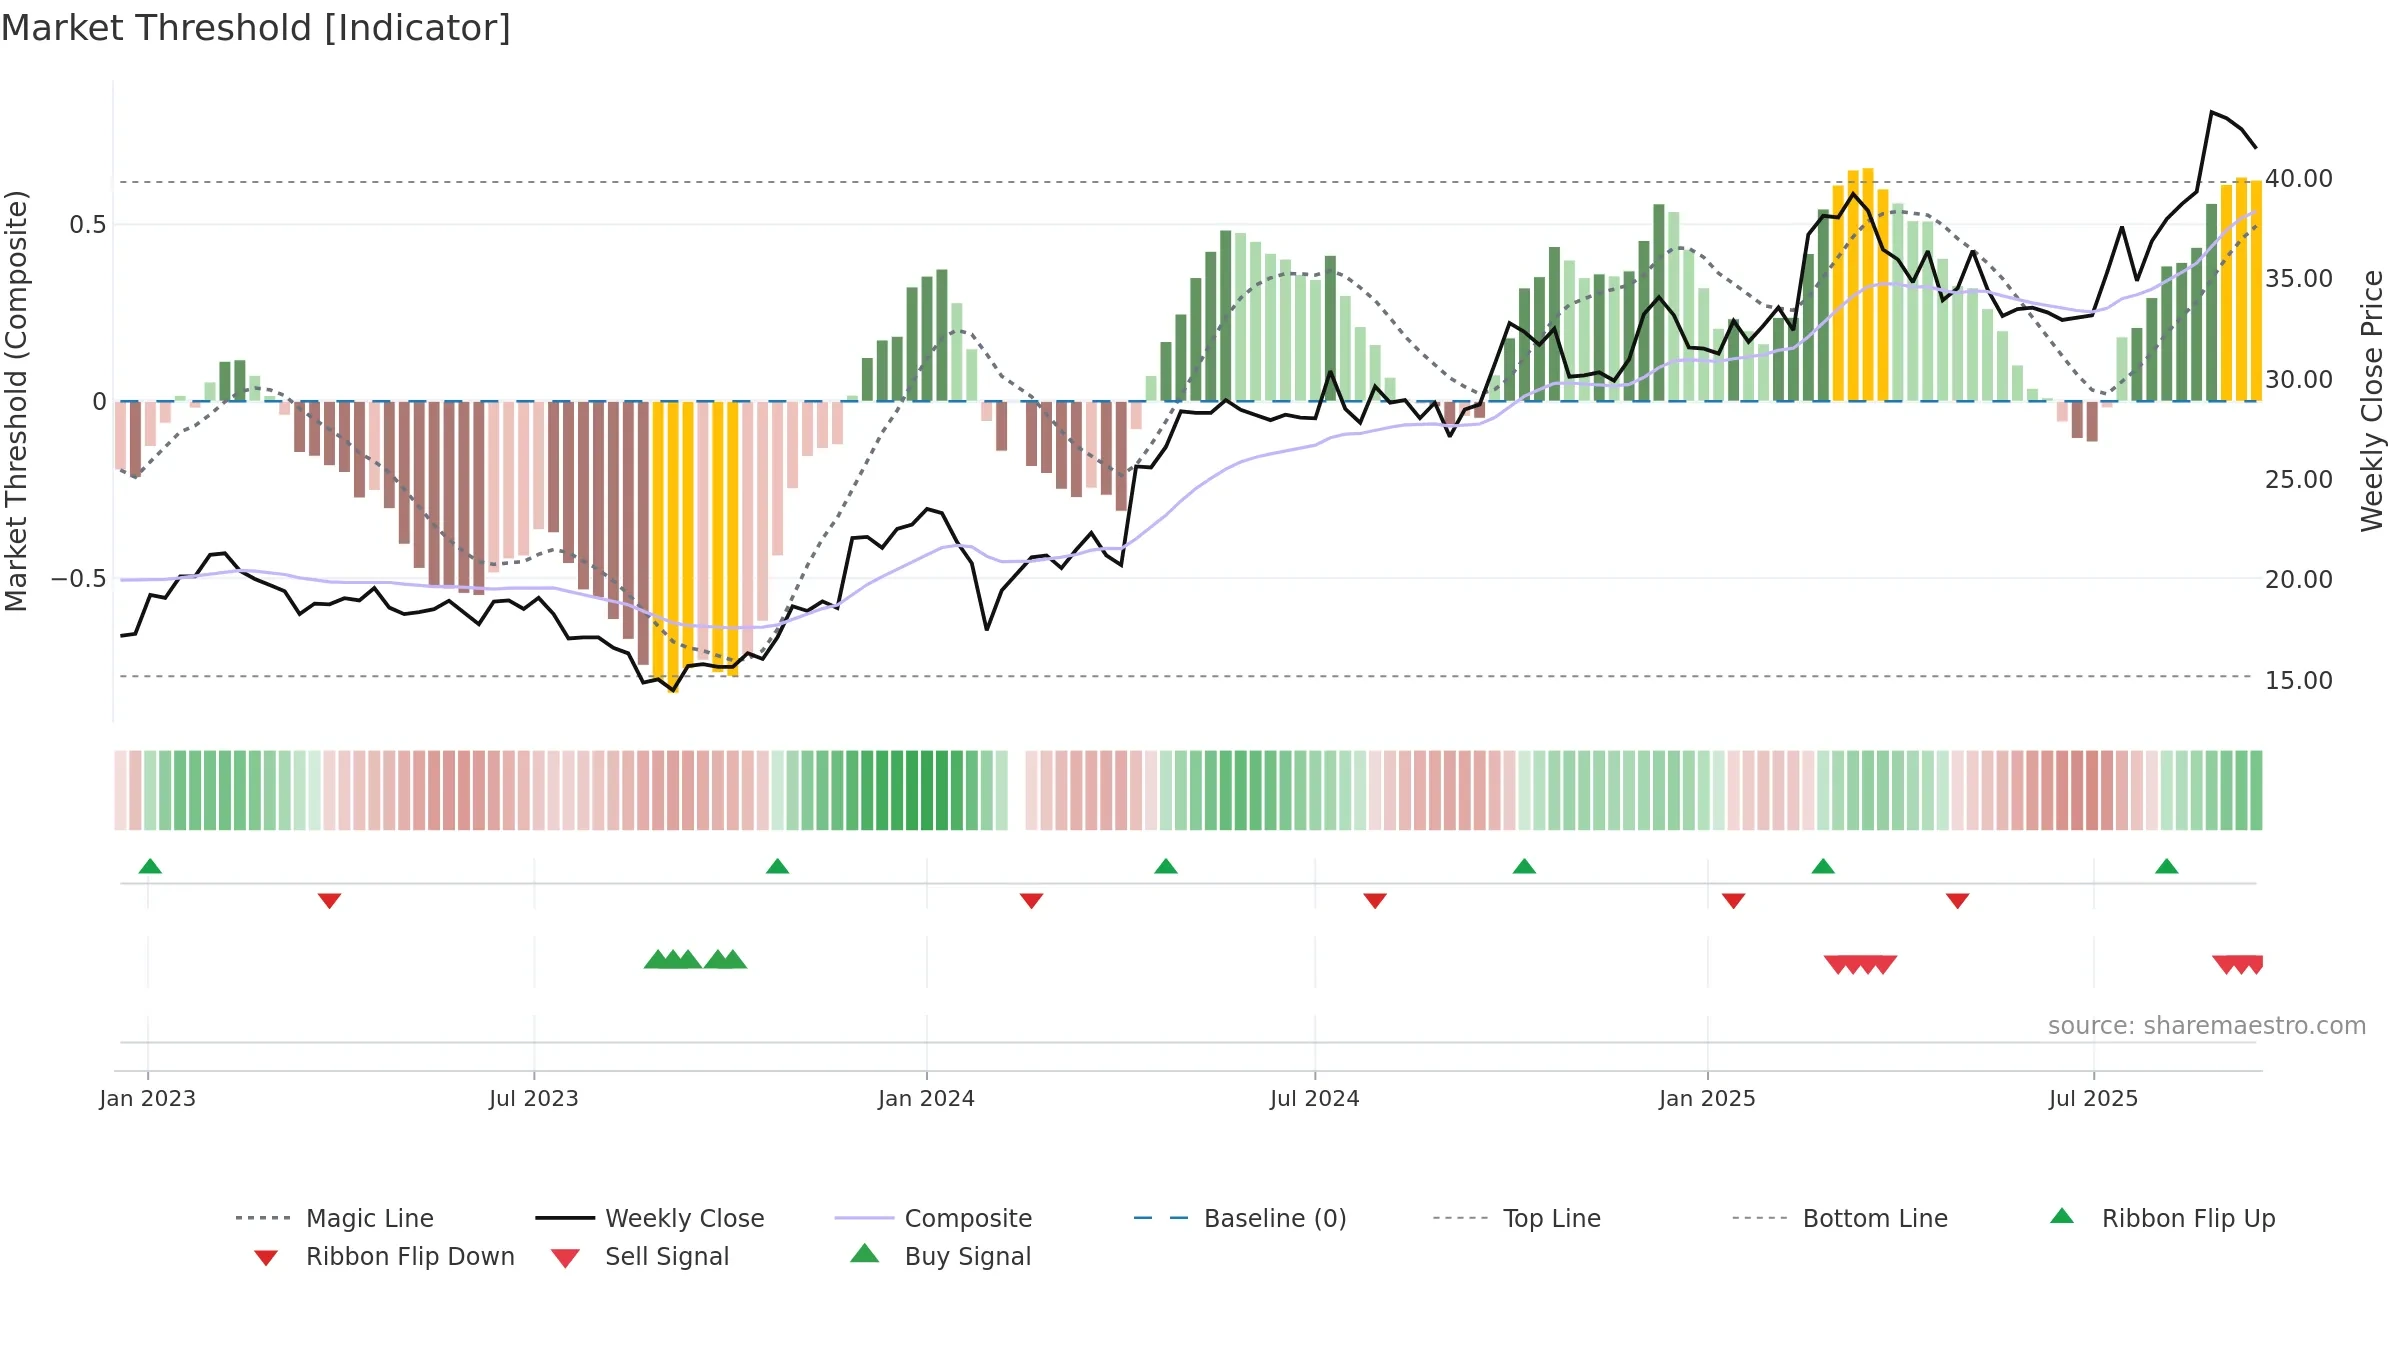The height and width of the screenshot is (1350, 2400).
Task: Toggle the Weekly Close legend entry
Action: 649,1218
